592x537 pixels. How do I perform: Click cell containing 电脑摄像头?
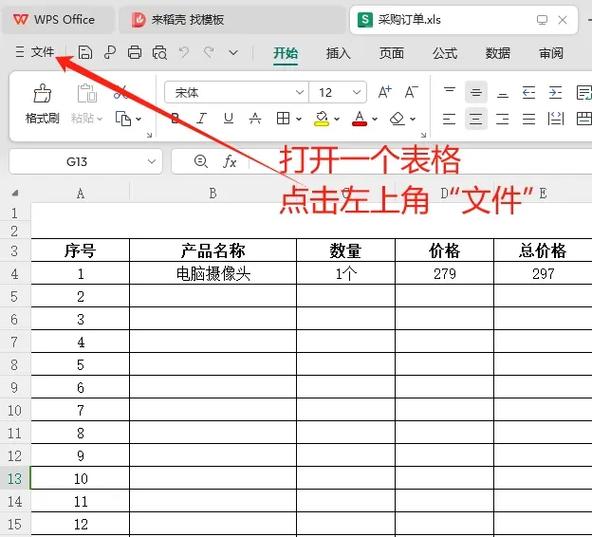click(x=213, y=273)
